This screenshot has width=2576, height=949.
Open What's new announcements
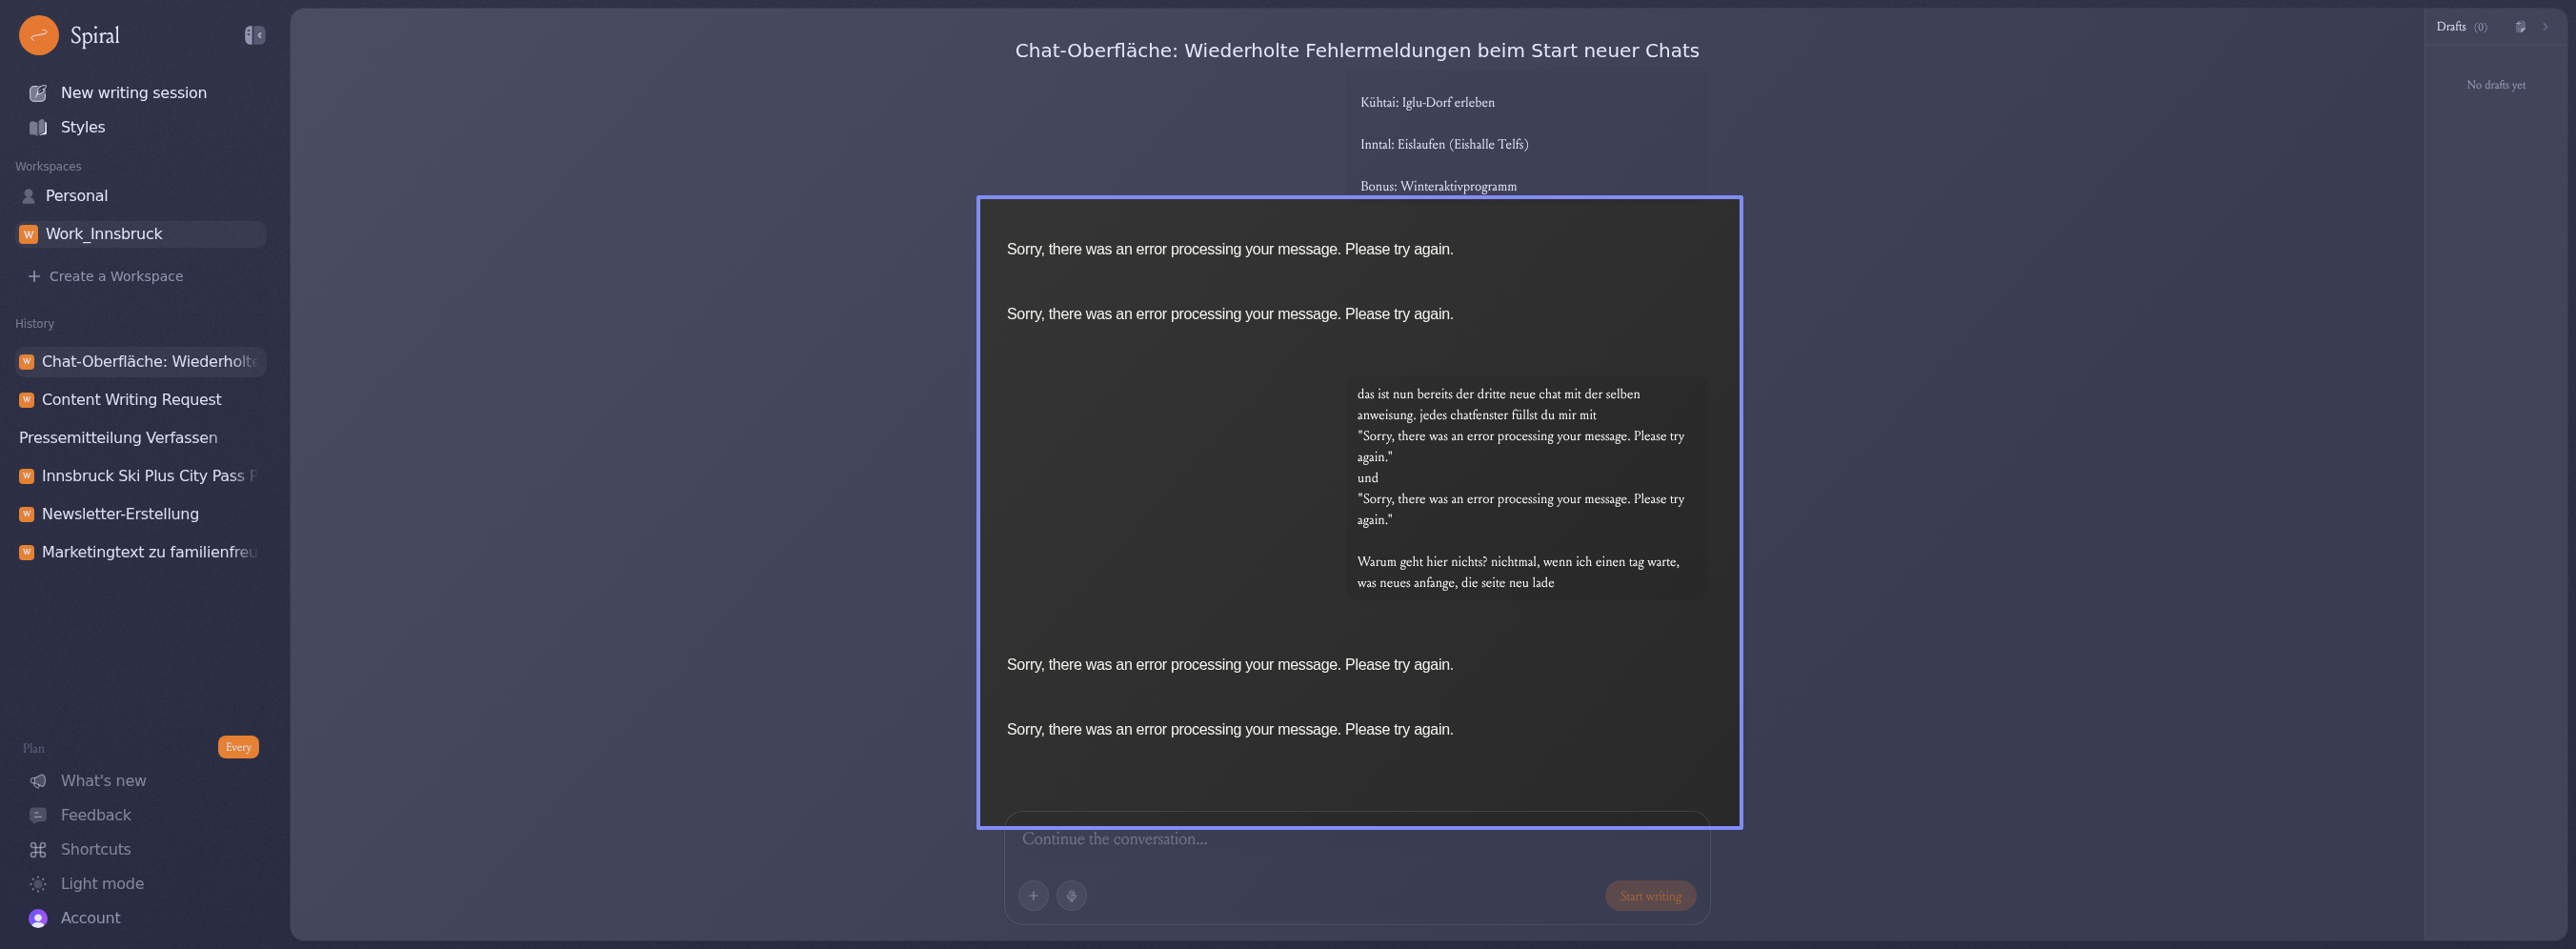coord(103,780)
